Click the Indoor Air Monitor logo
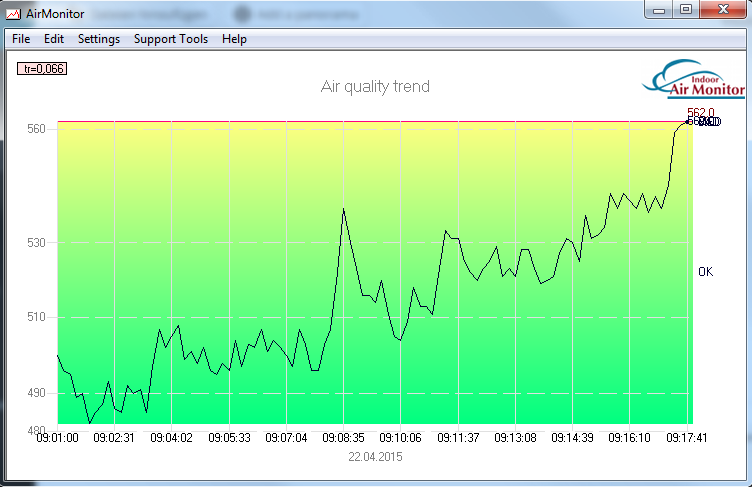The height and width of the screenshot is (487, 752). (694, 78)
